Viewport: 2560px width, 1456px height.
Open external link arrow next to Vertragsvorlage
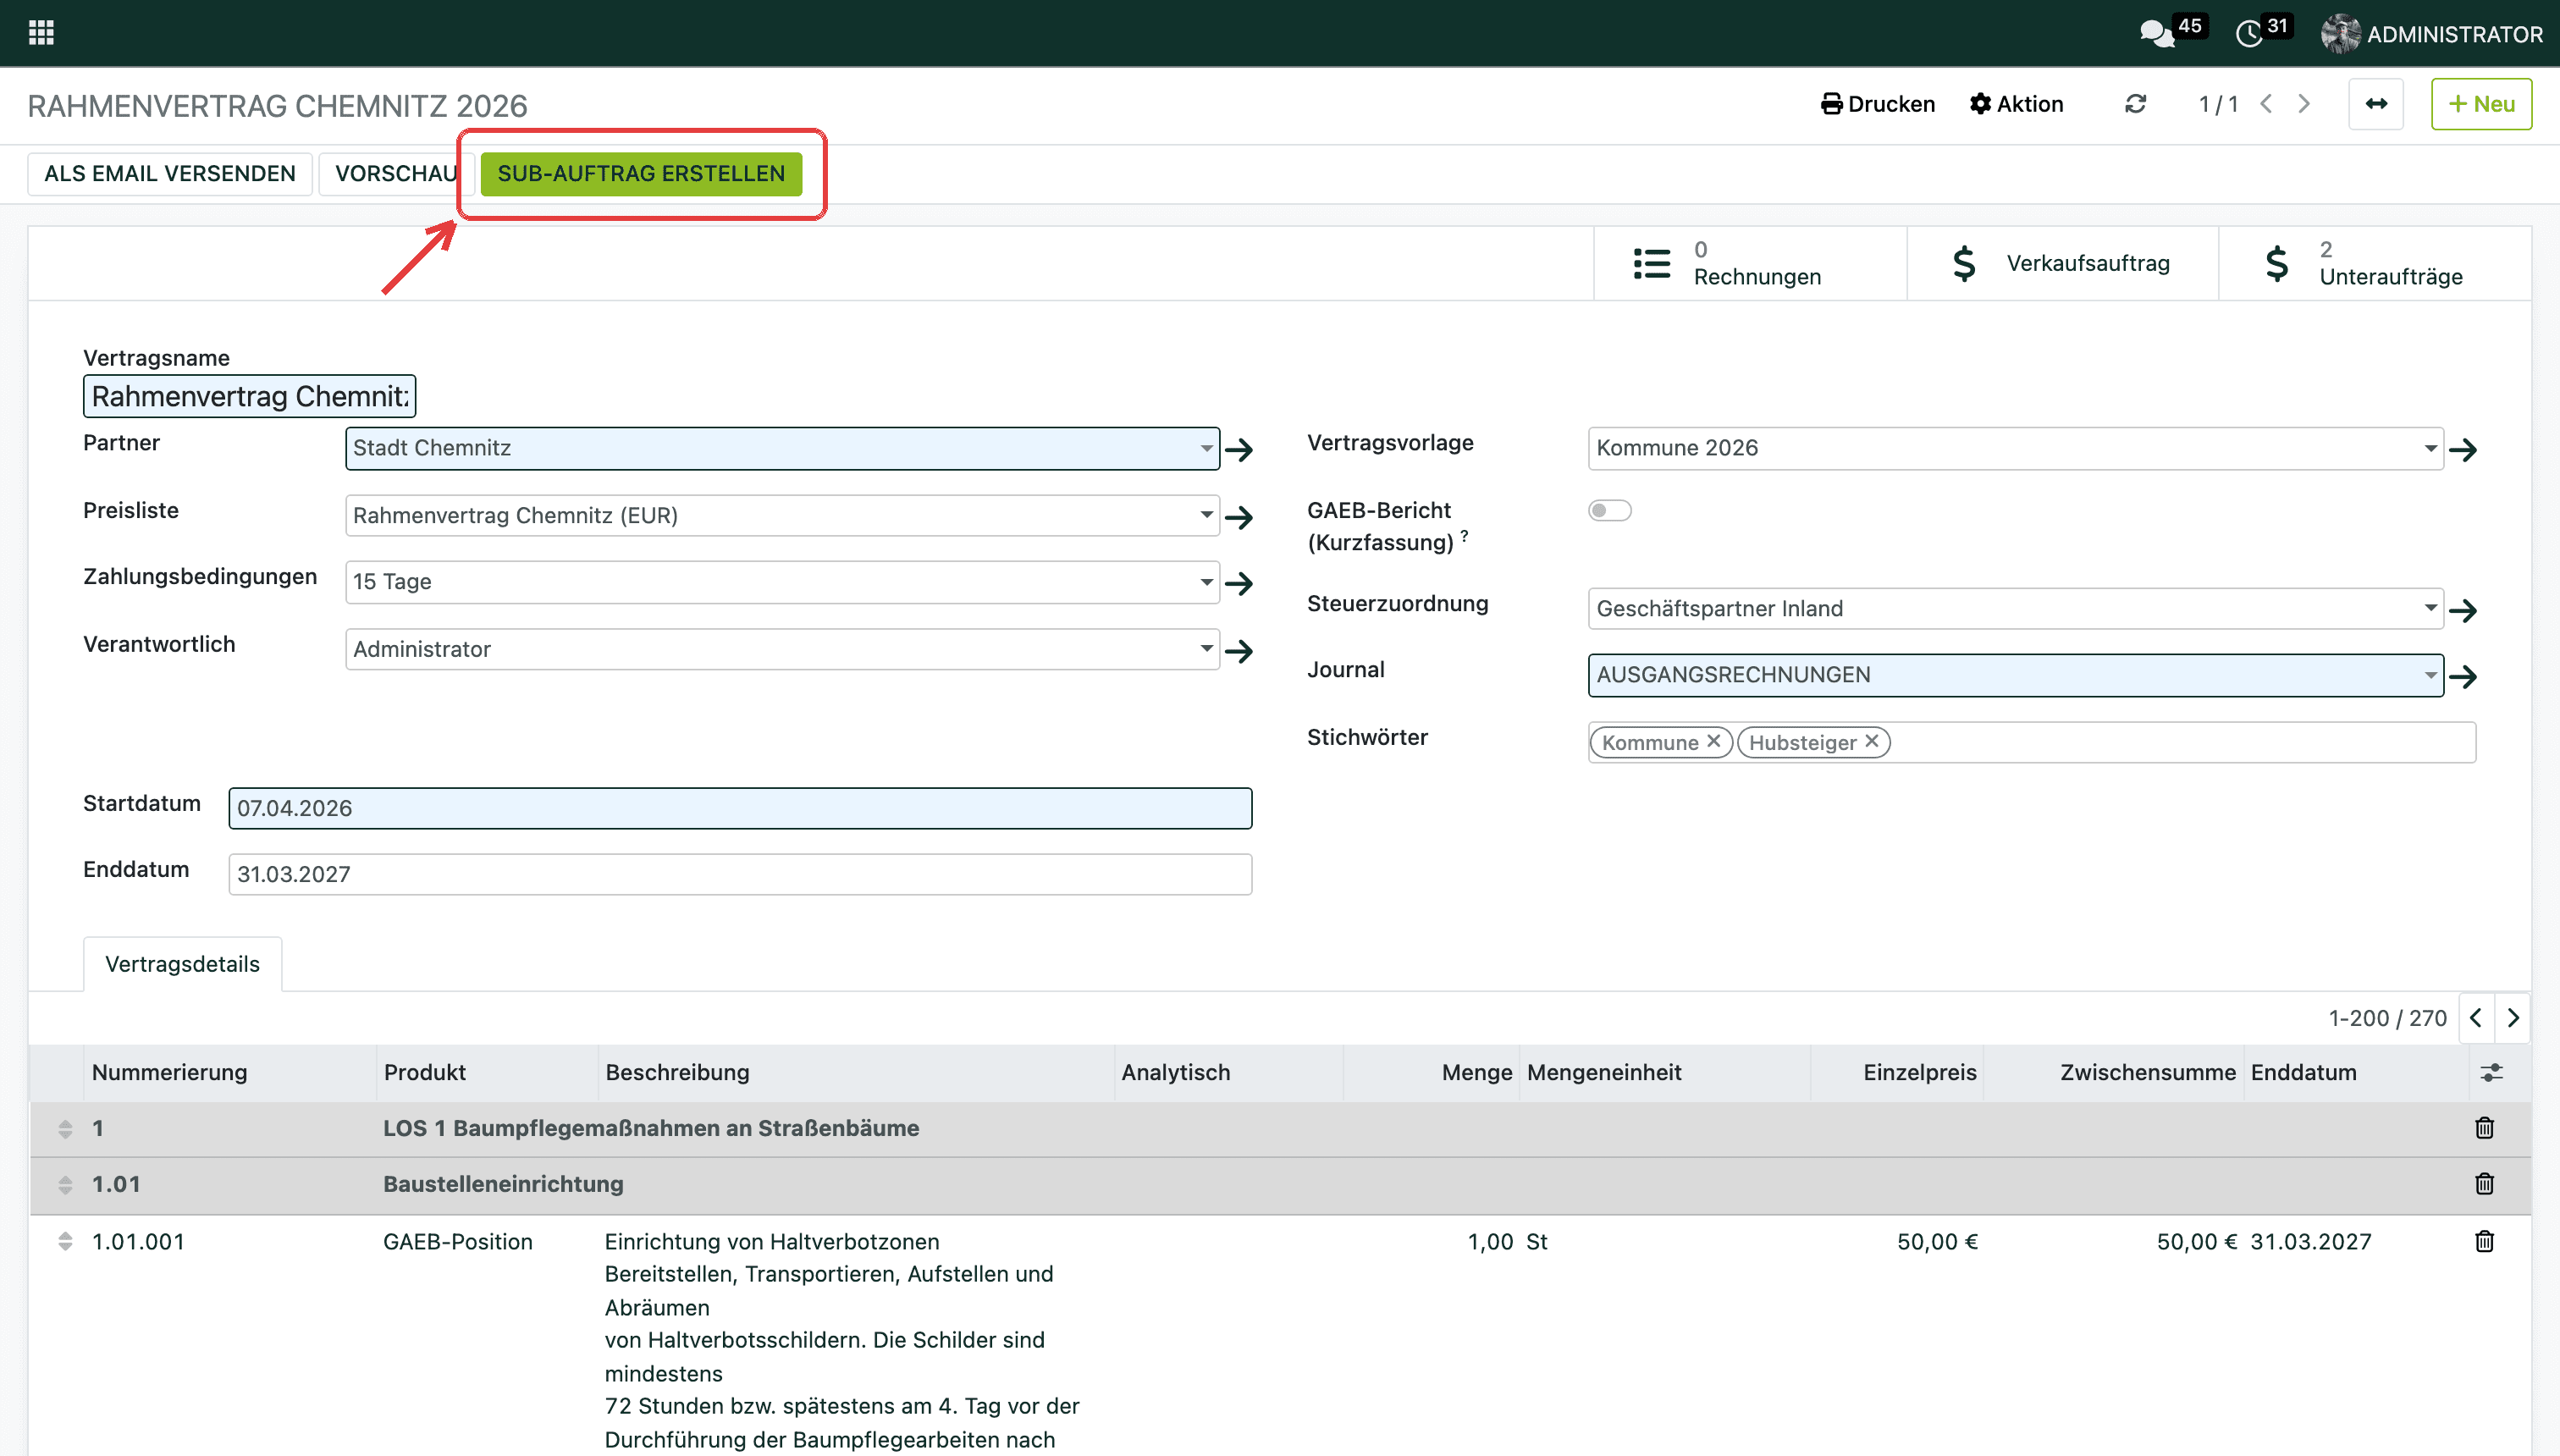tap(2463, 449)
